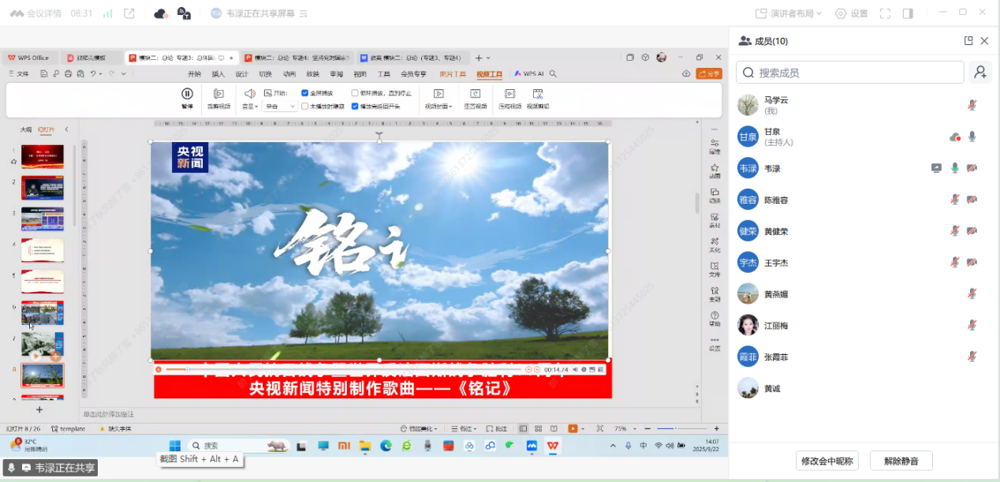Expand system tray hidden icons chevron
The height and width of the screenshot is (482, 1000).
(x=614, y=446)
